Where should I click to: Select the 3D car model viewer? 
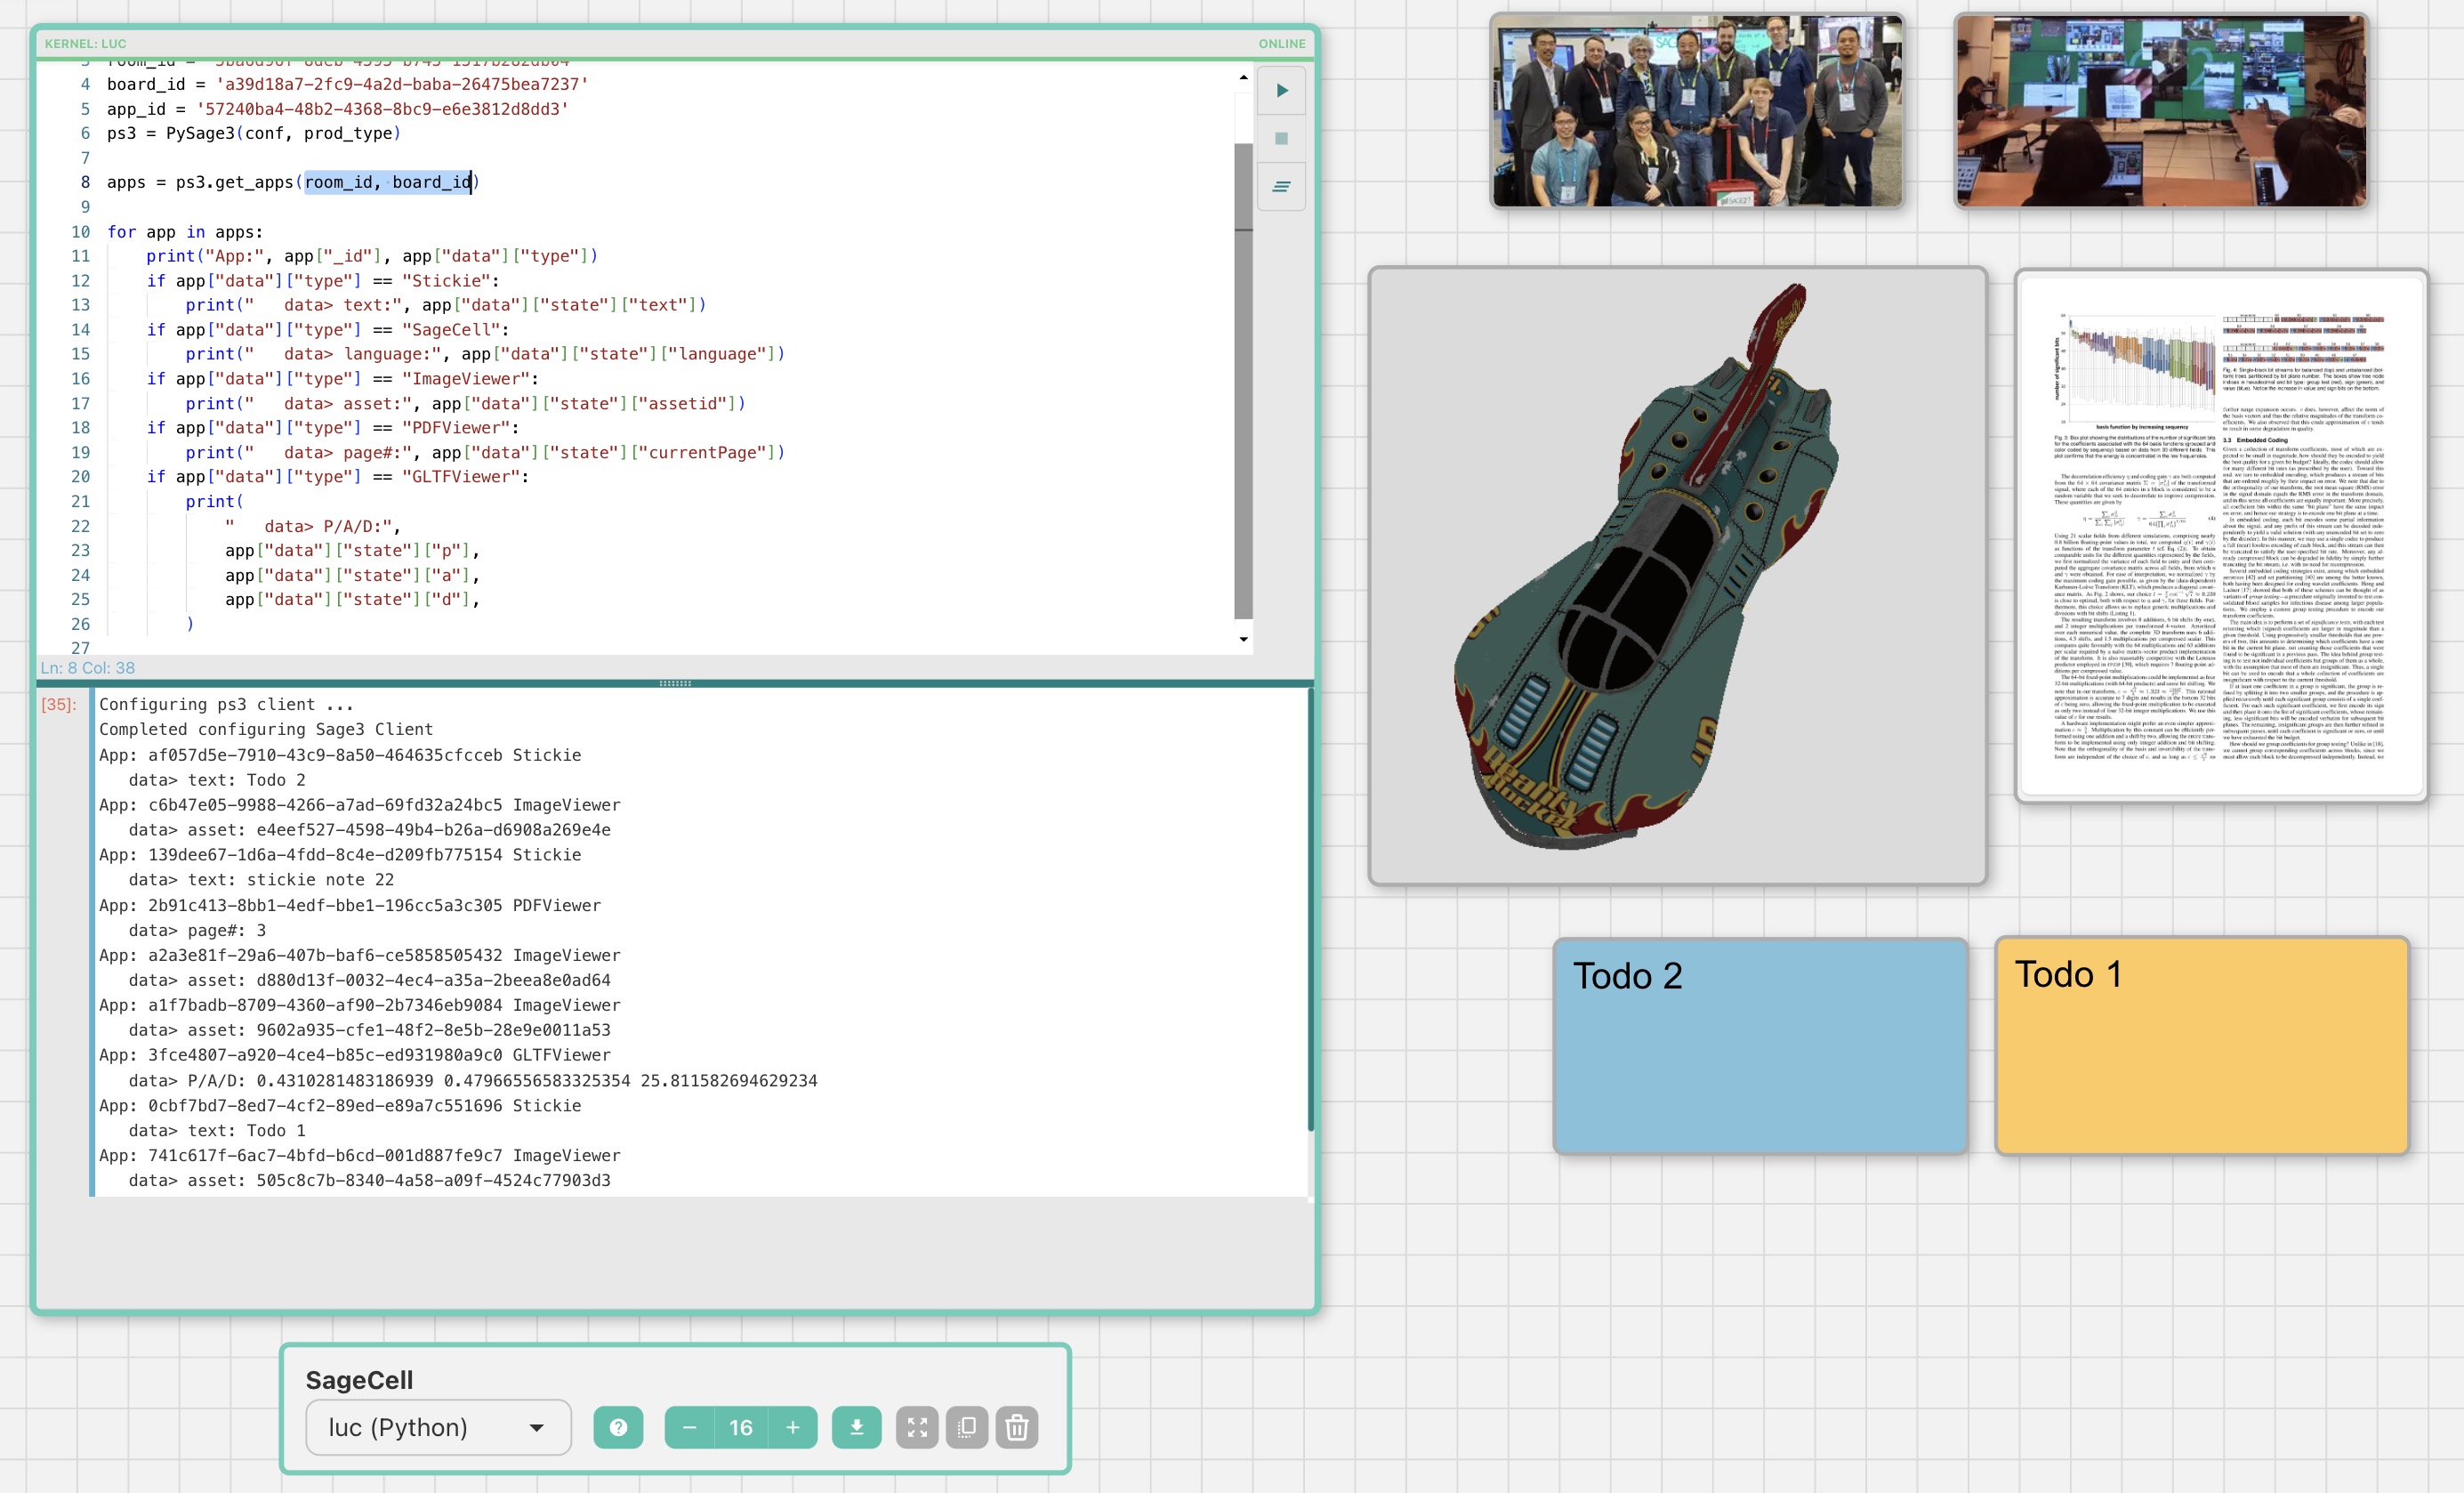tap(1677, 576)
